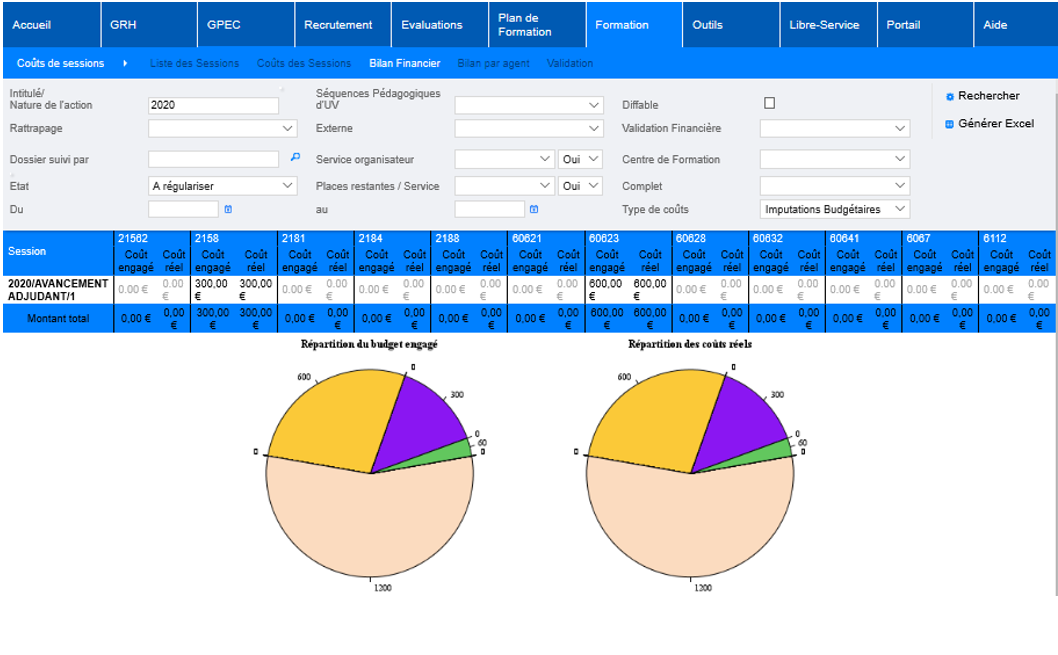Viewport: 1058px width, 655px height.
Task: Switch to the Plan de Formation tab
Action: point(525,25)
